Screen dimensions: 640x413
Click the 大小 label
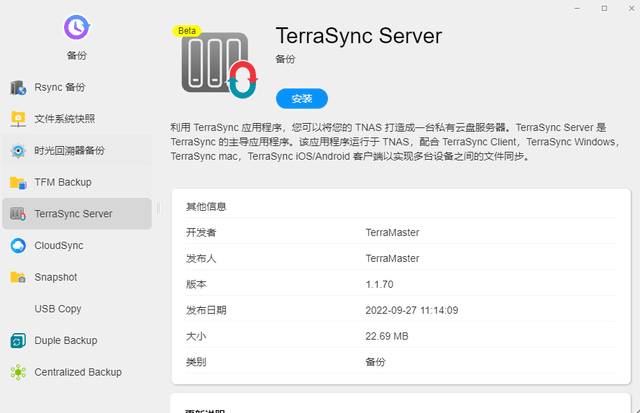(196, 336)
